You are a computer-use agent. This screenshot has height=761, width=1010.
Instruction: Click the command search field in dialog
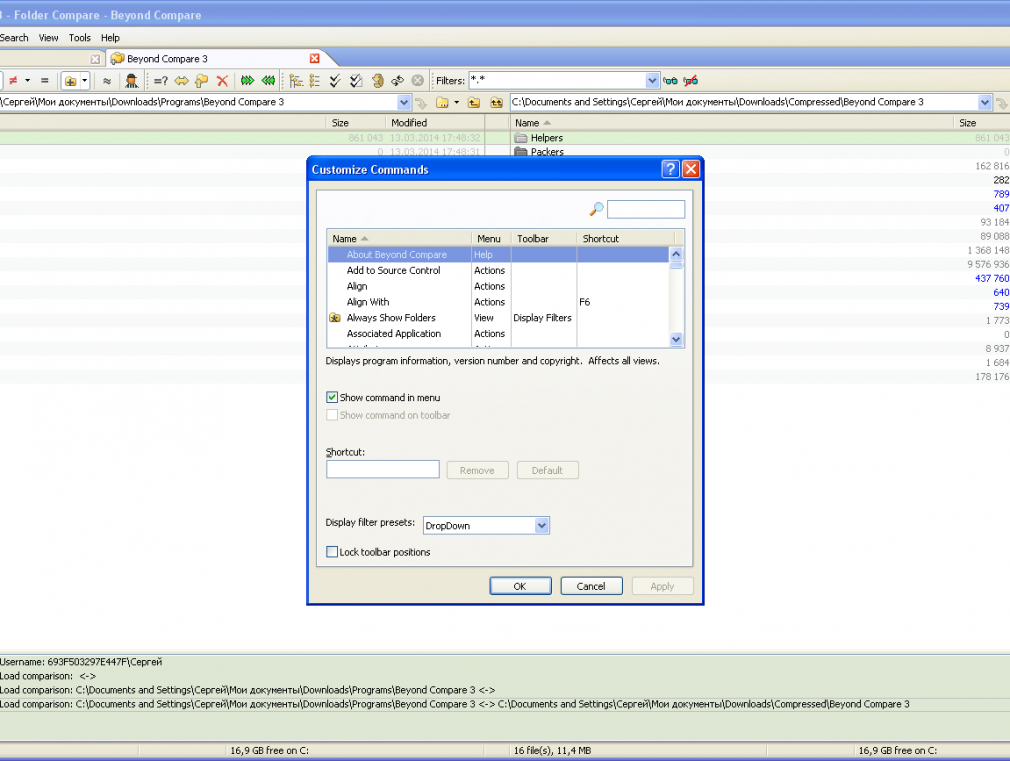pos(645,209)
